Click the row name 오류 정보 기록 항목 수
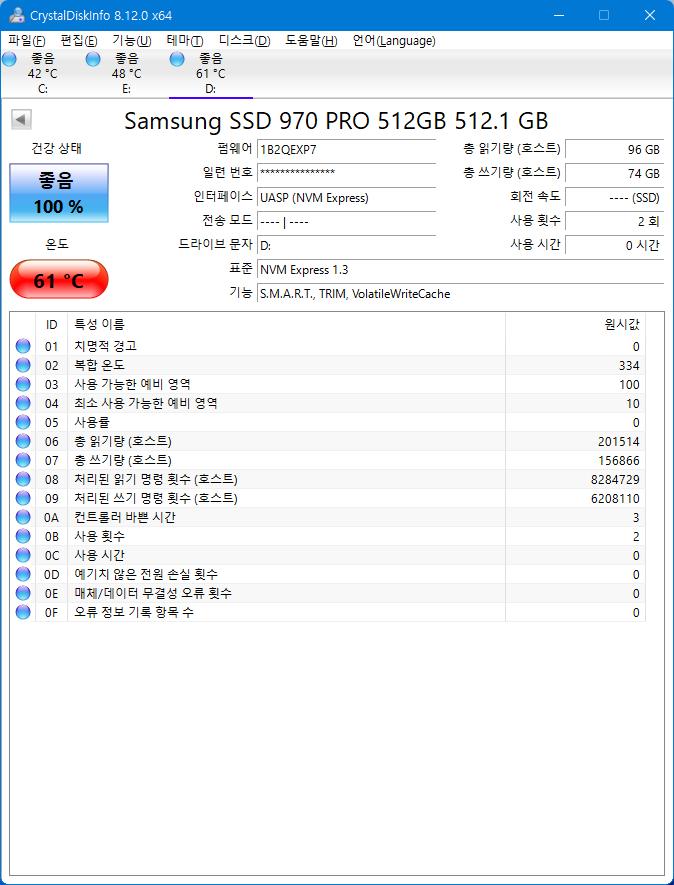The height and width of the screenshot is (885, 674). [134, 612]
